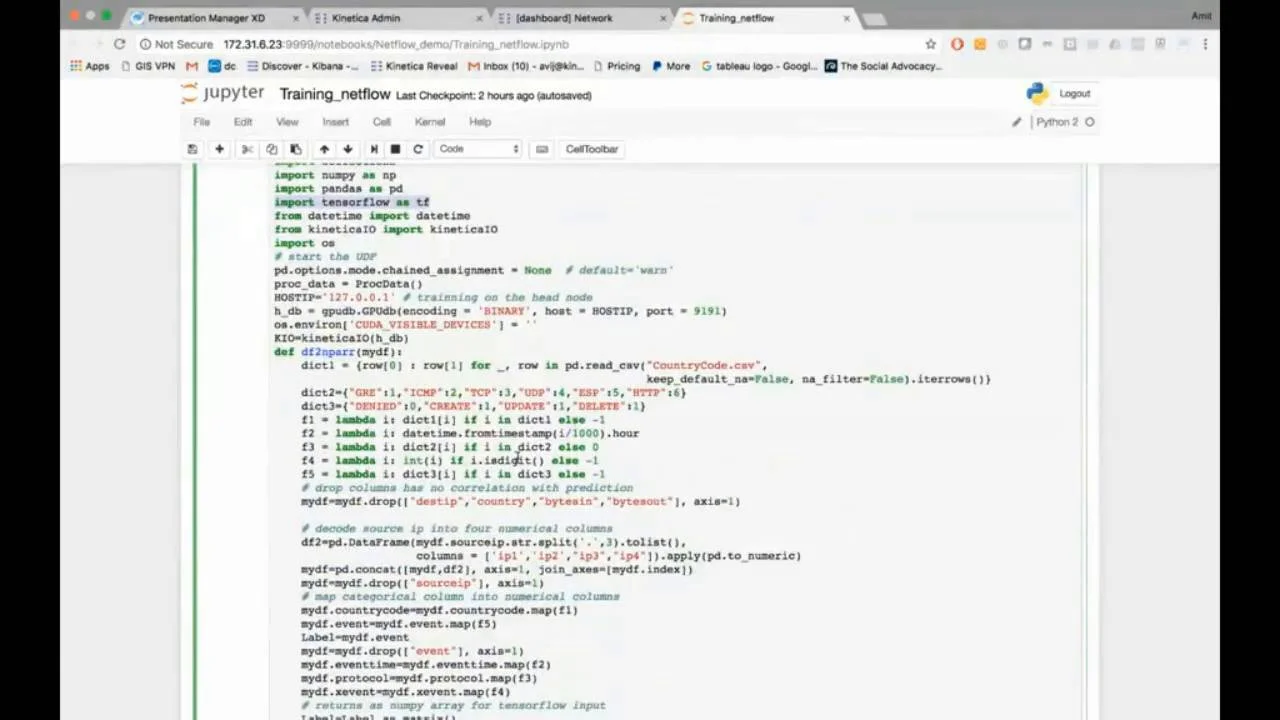1280x720 pixels.
Task: Open the GIS VPN bookmark
Action: coord(147,66)
